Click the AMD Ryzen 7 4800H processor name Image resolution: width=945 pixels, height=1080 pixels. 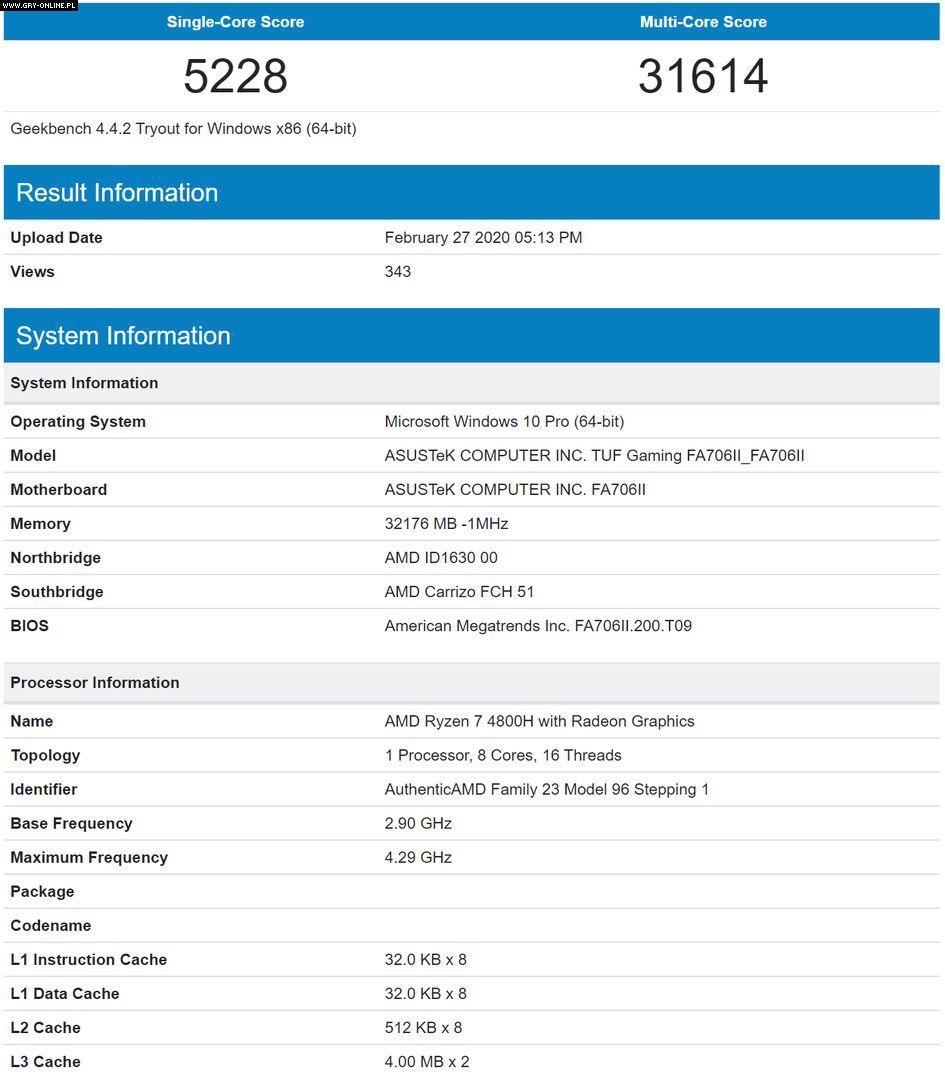click(x=539, y=722)
